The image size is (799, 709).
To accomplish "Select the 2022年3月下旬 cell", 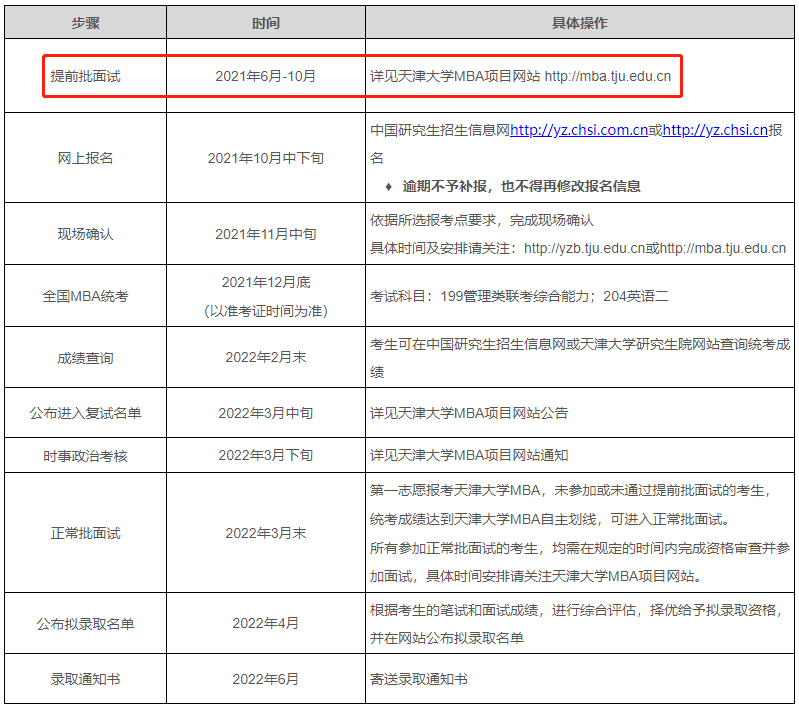I will tap(265, 455).
